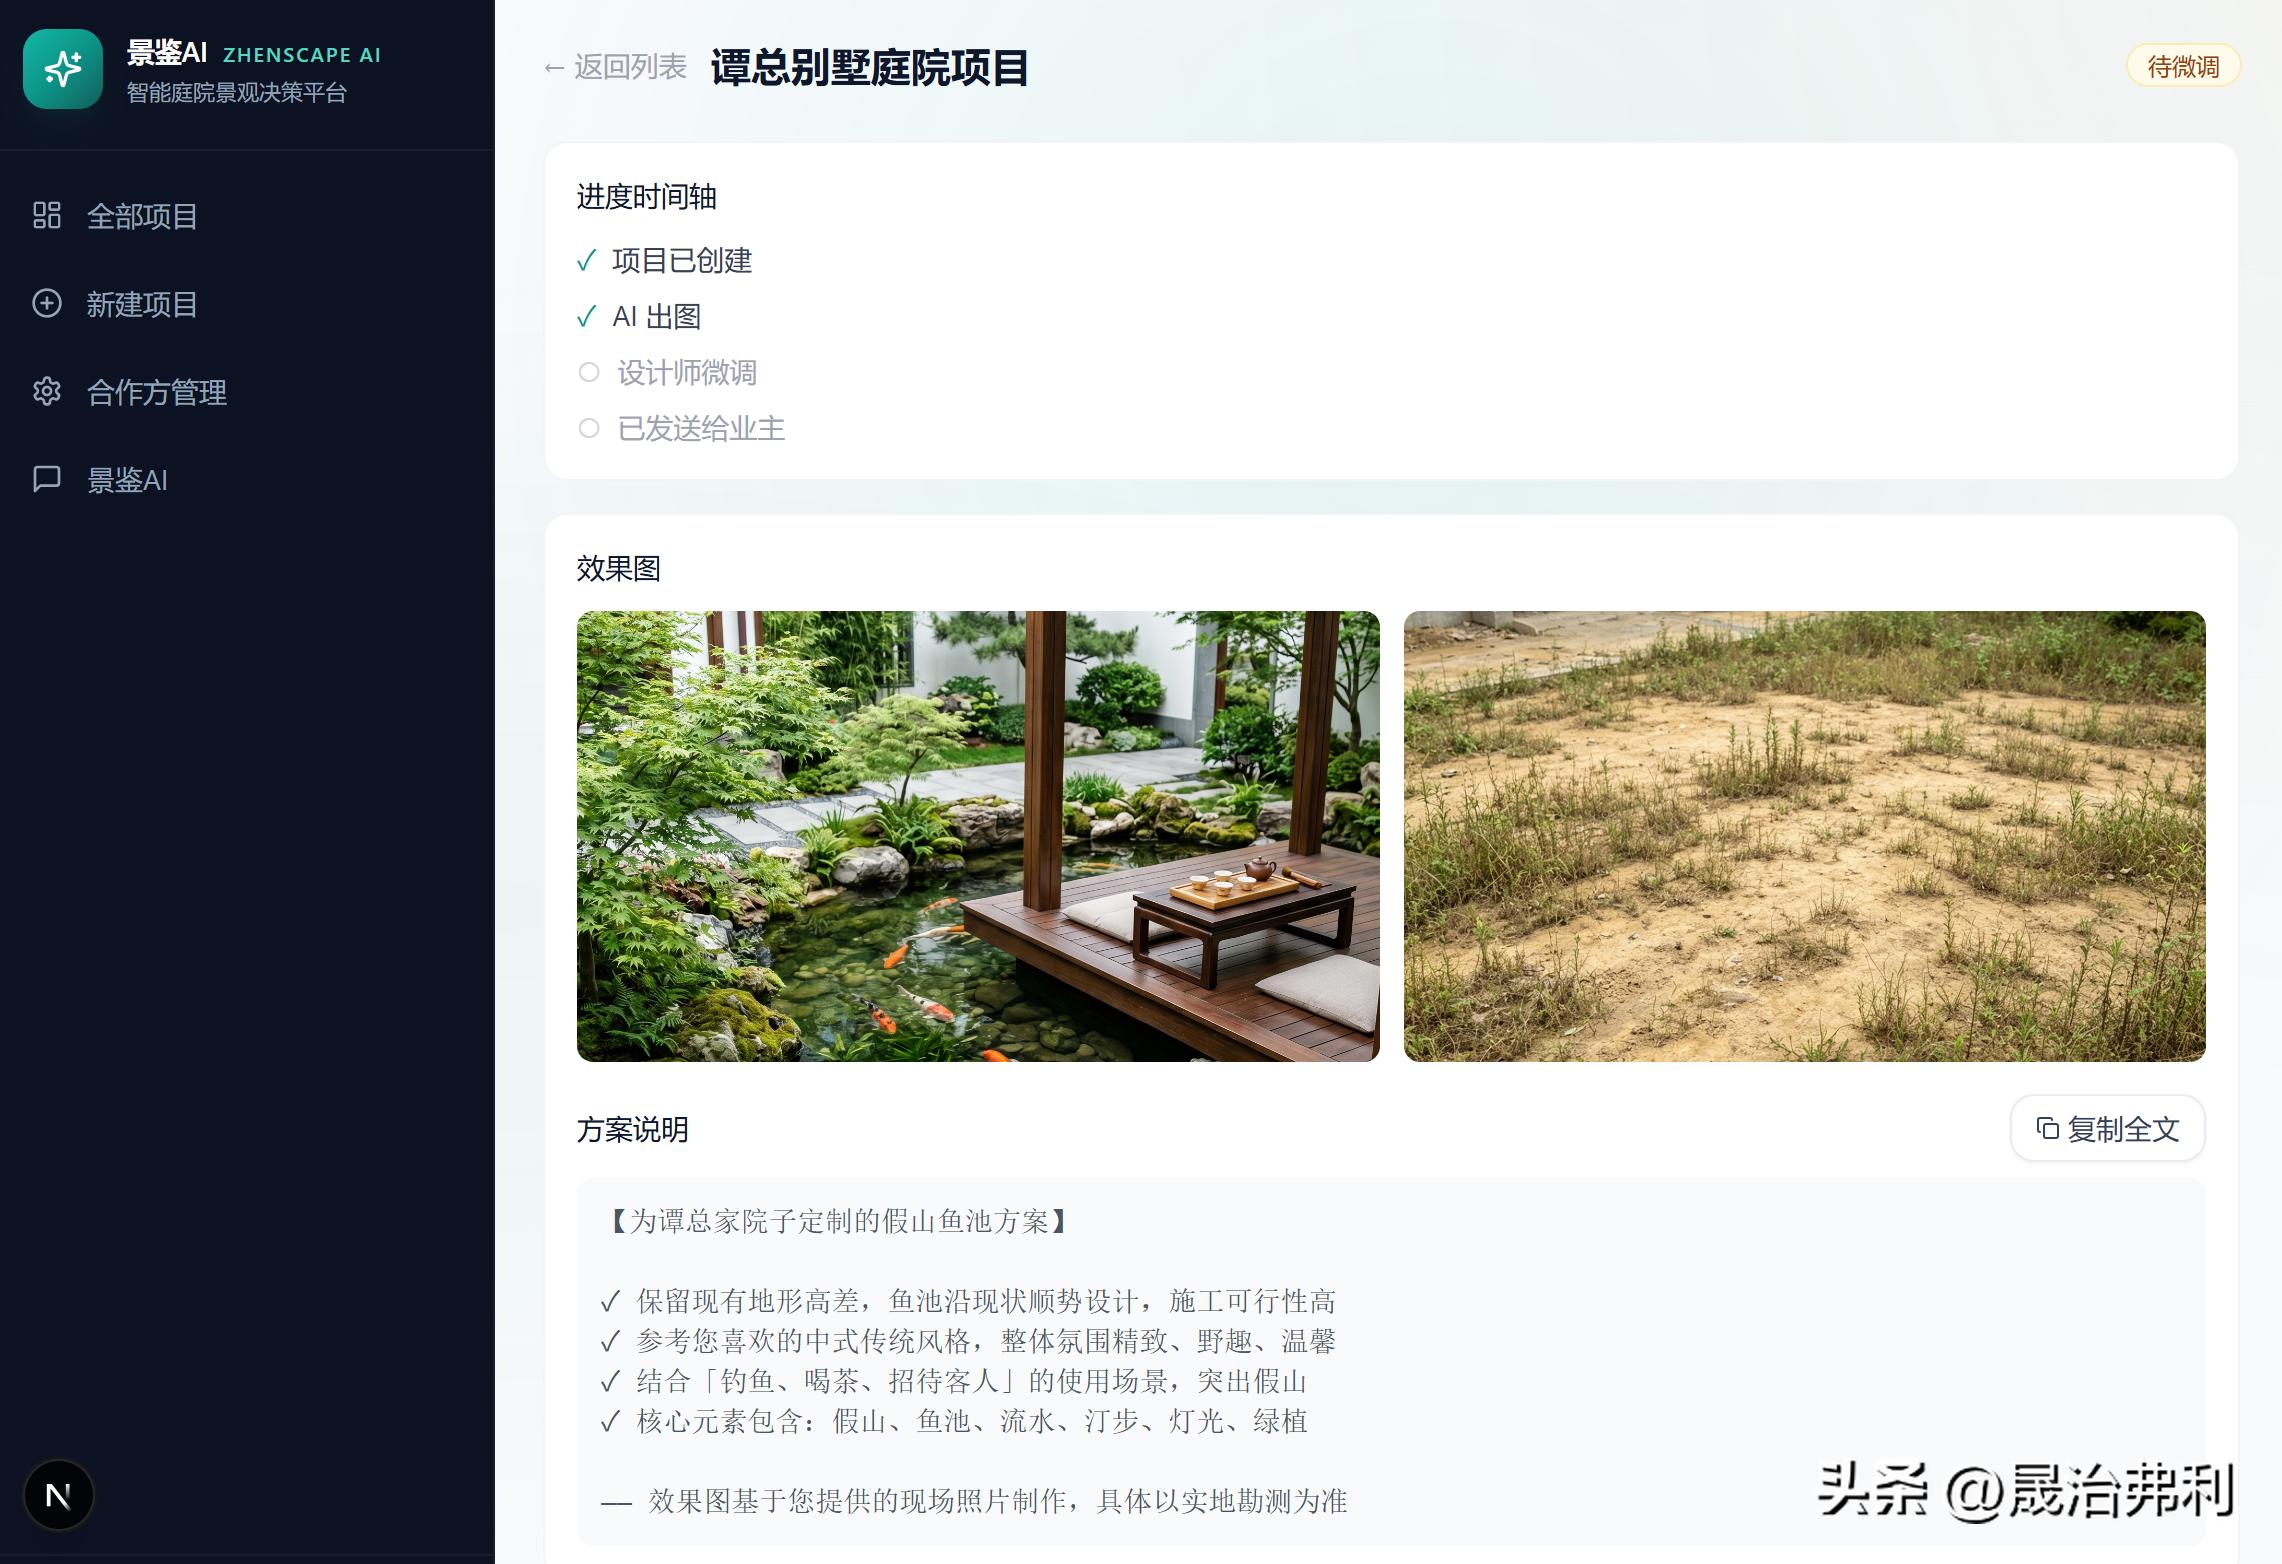Screen dimensions: 2282x1564
Task: Click the 合作方管理 gear icon
Action: point(47,391)
